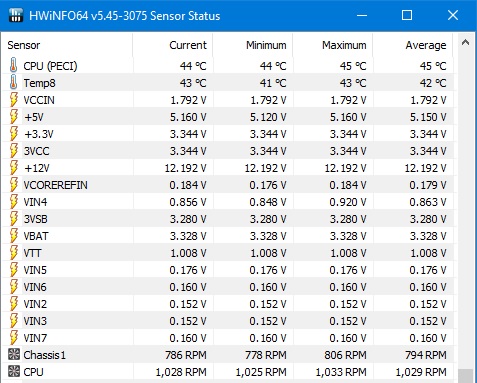Click the HWiNFO64 app icon in title bar
This screenshot has height=383, width=477.
coord(16,15)
